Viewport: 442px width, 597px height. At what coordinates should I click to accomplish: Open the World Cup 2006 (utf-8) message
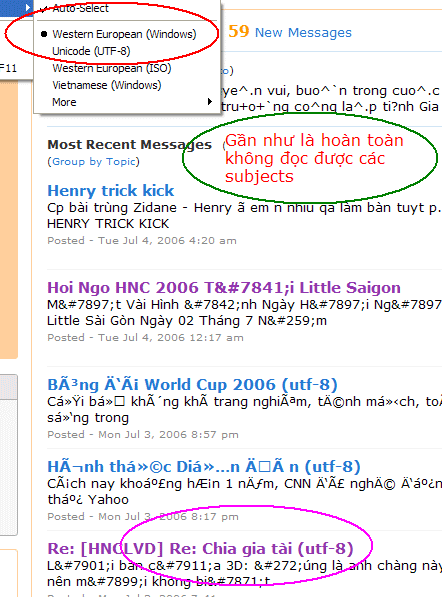[x=192, y=385]
